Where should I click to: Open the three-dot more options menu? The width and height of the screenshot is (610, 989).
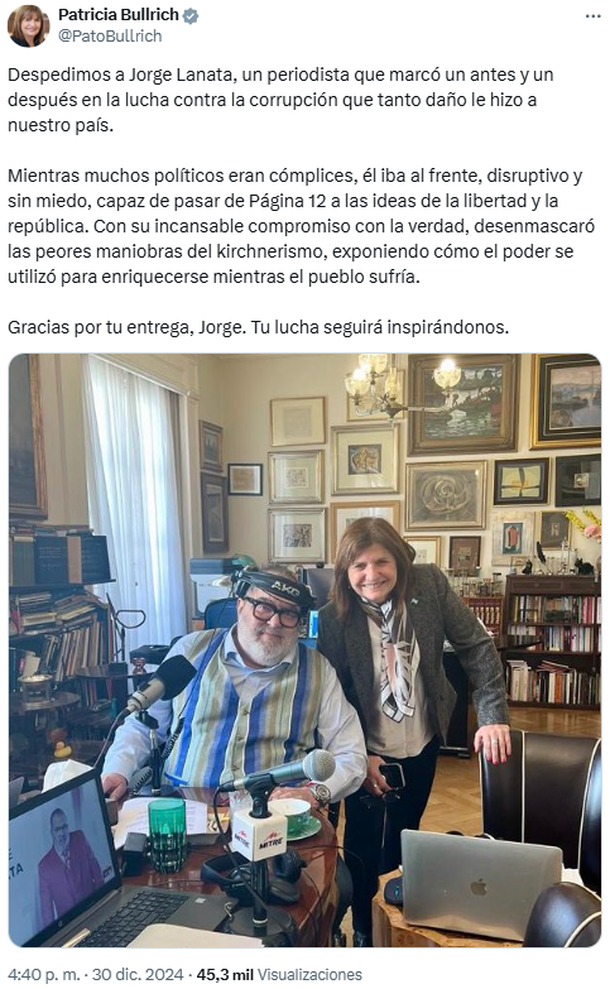pos(592,16)
